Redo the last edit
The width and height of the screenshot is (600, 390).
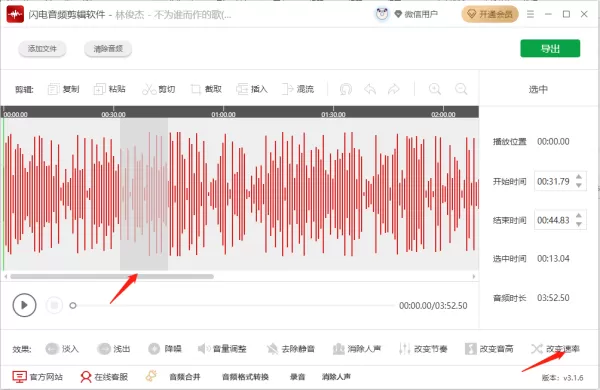[x=393, y=89]
